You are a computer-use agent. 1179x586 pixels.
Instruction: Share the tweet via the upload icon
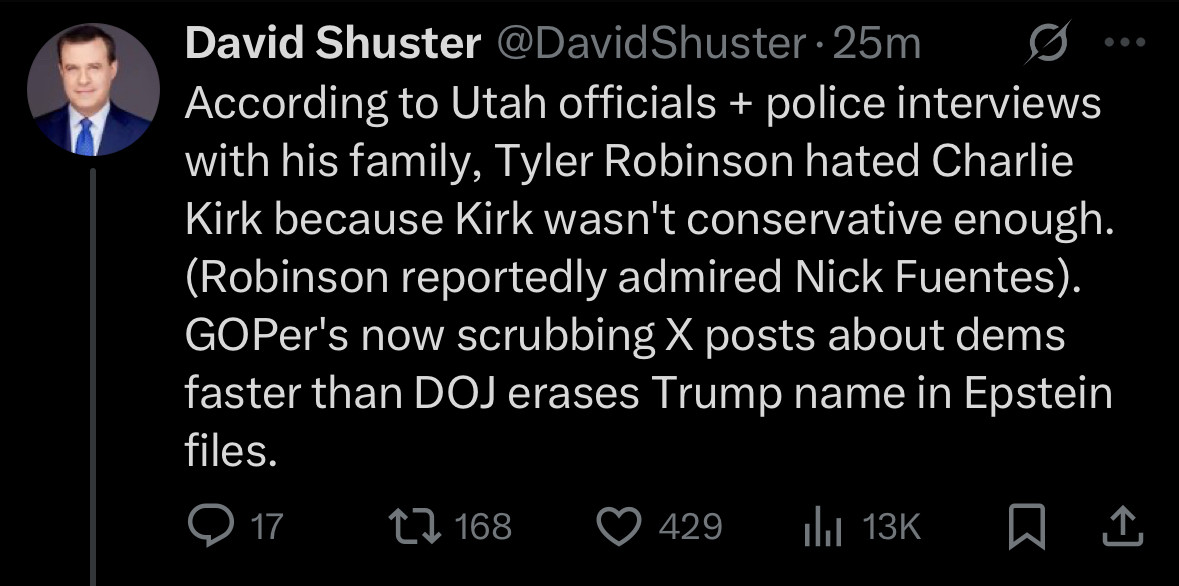1122,524
